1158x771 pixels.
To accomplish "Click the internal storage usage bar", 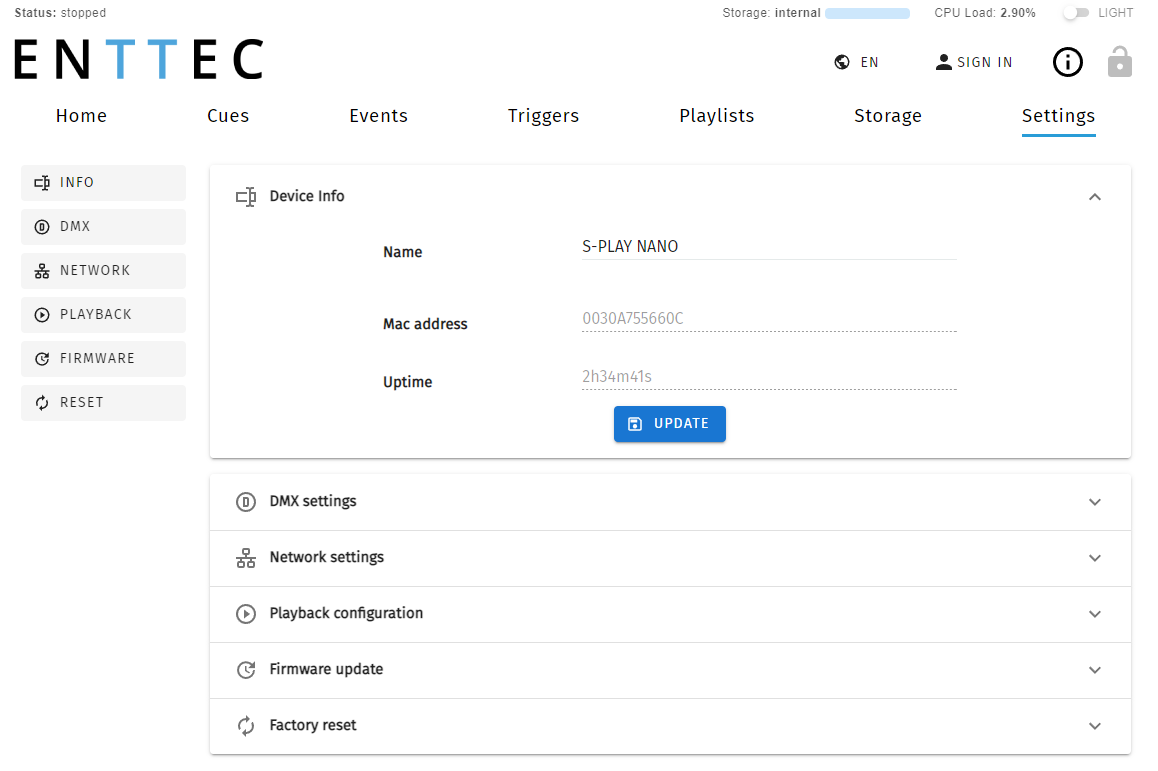I will [867, 13].
